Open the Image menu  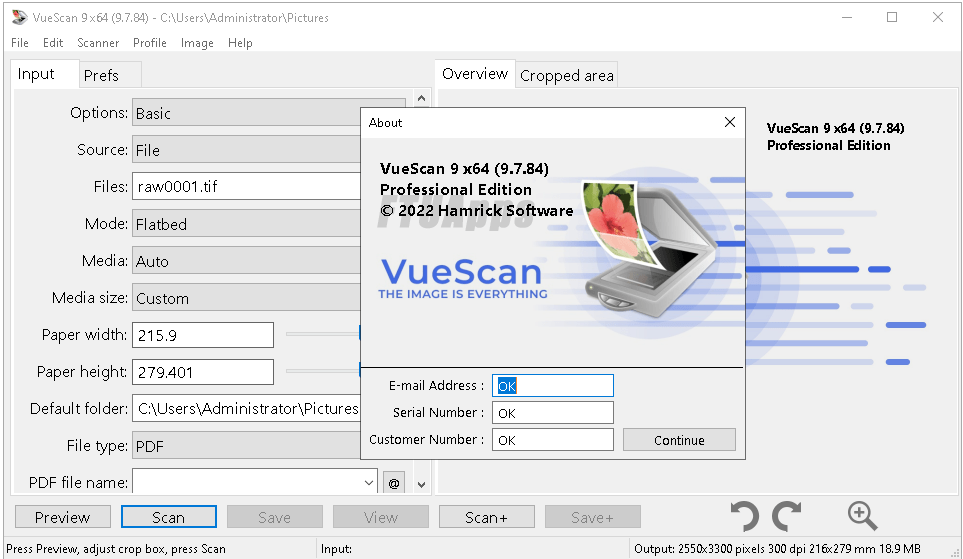(197, 42)
